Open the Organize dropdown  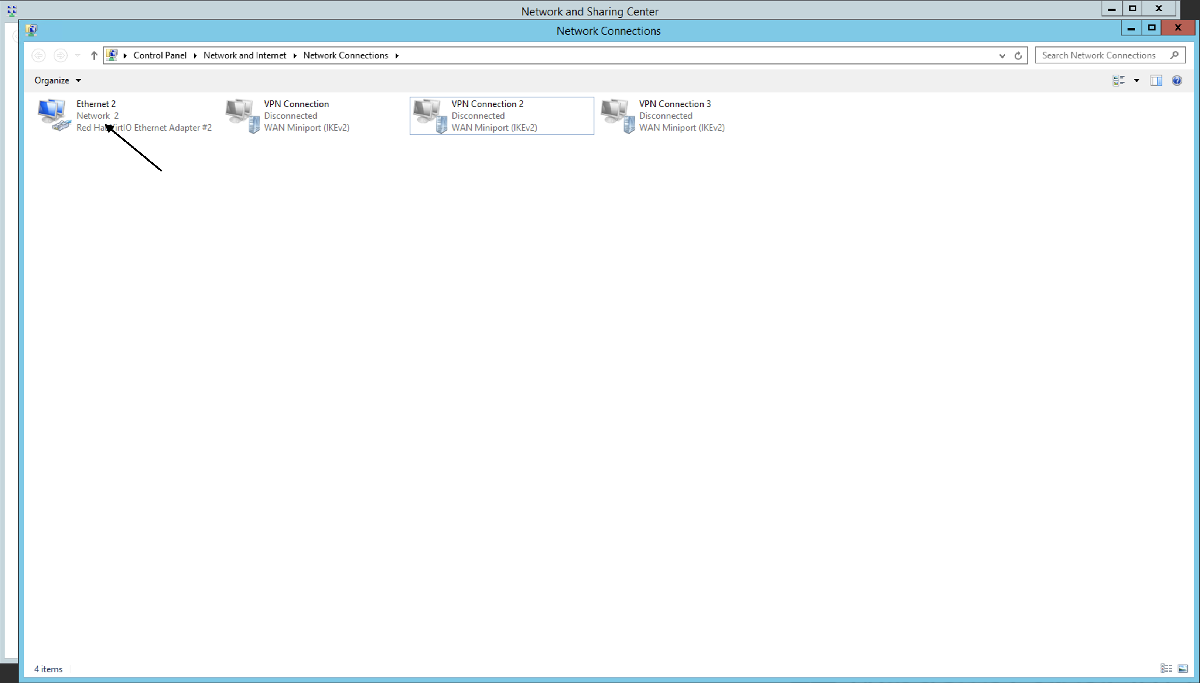tap(56, 80)
